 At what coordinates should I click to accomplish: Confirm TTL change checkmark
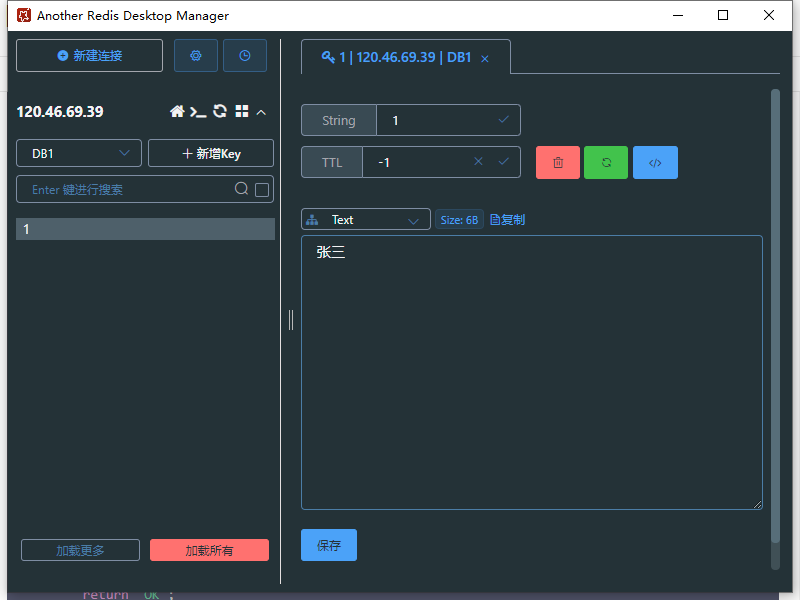504,161
